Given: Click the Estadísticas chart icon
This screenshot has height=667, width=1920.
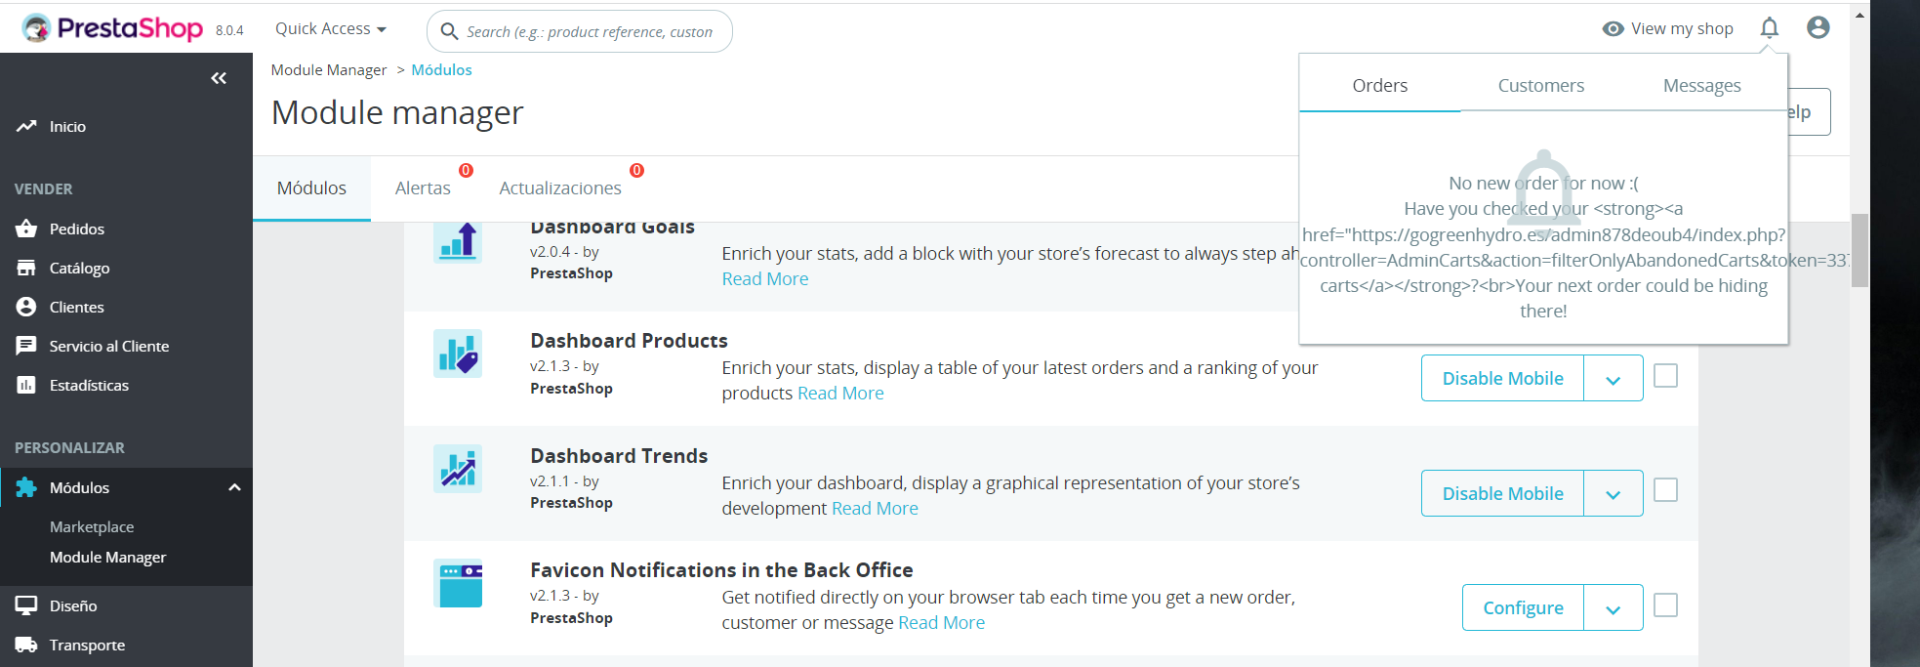Looking at the screenshot, I should (26, 385).
